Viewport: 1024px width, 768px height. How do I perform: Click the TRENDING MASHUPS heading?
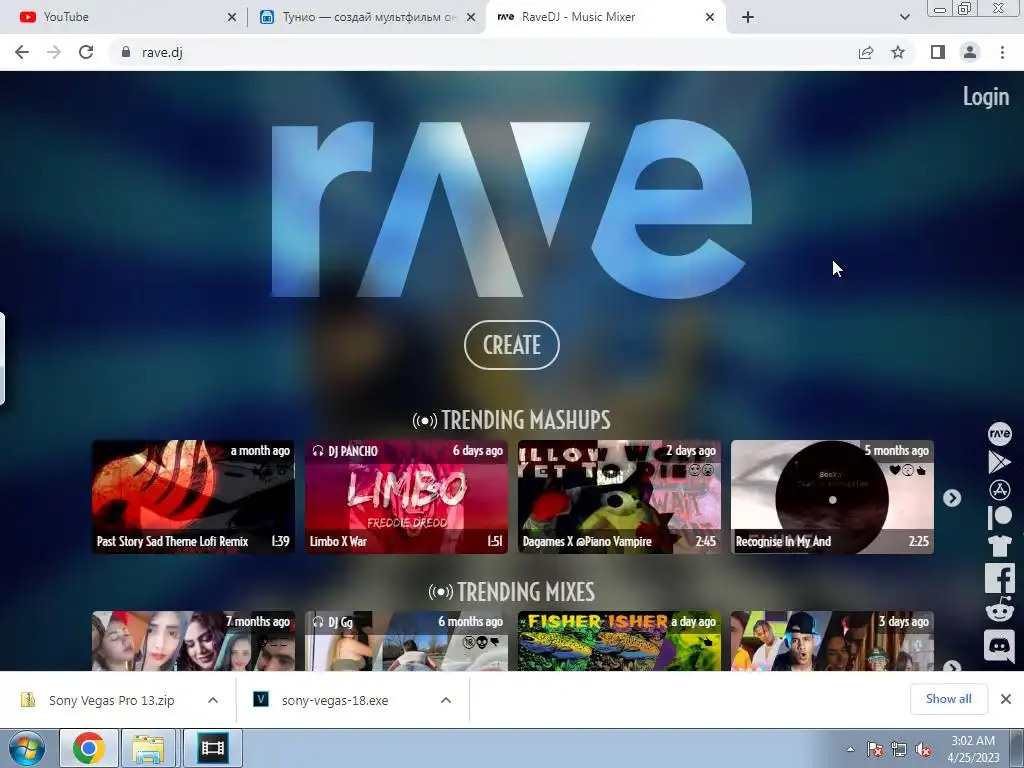coord(512,420)
